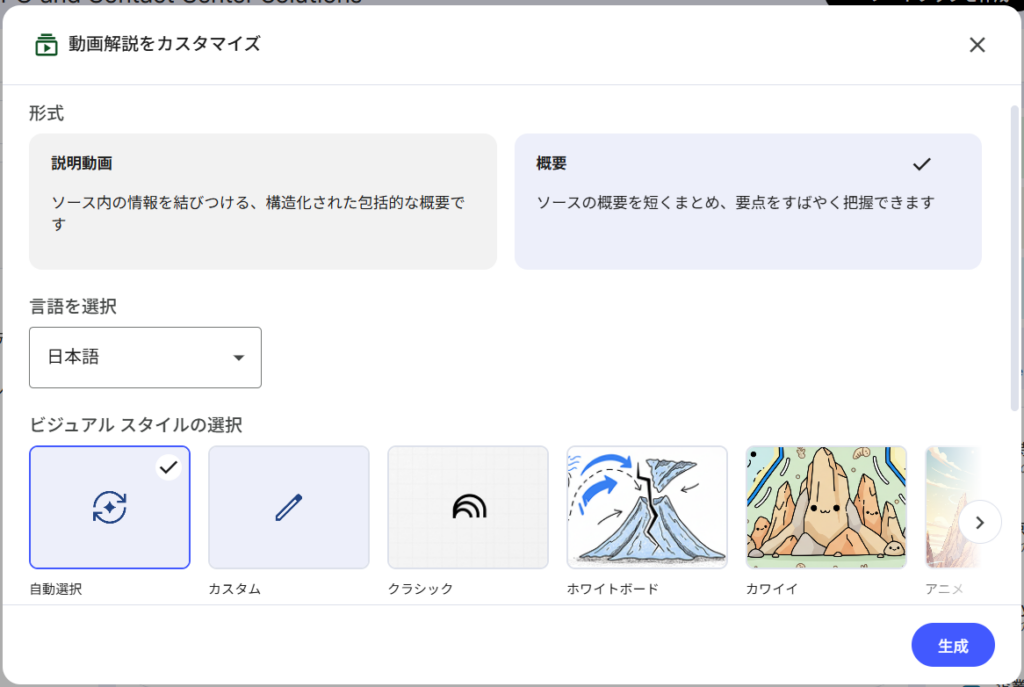Click the 形式 section heading
Viewport: 1024px width, 687px height.
(44, 113)
